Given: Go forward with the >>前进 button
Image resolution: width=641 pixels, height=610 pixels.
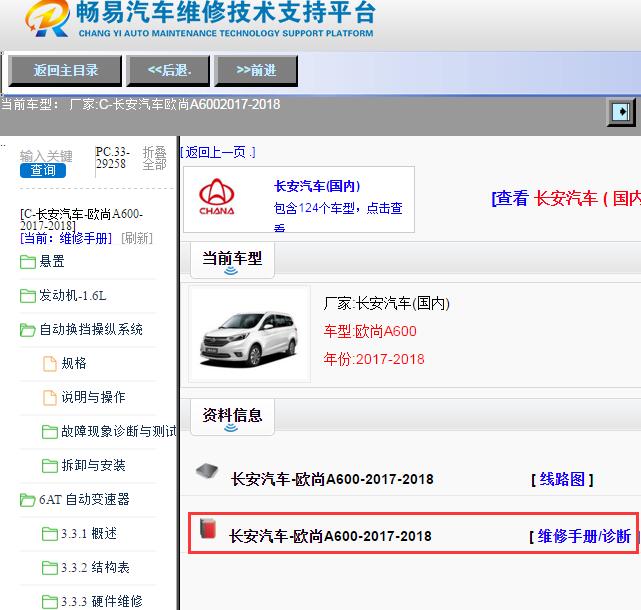Looking at the screenshot, I should [256, 71].
